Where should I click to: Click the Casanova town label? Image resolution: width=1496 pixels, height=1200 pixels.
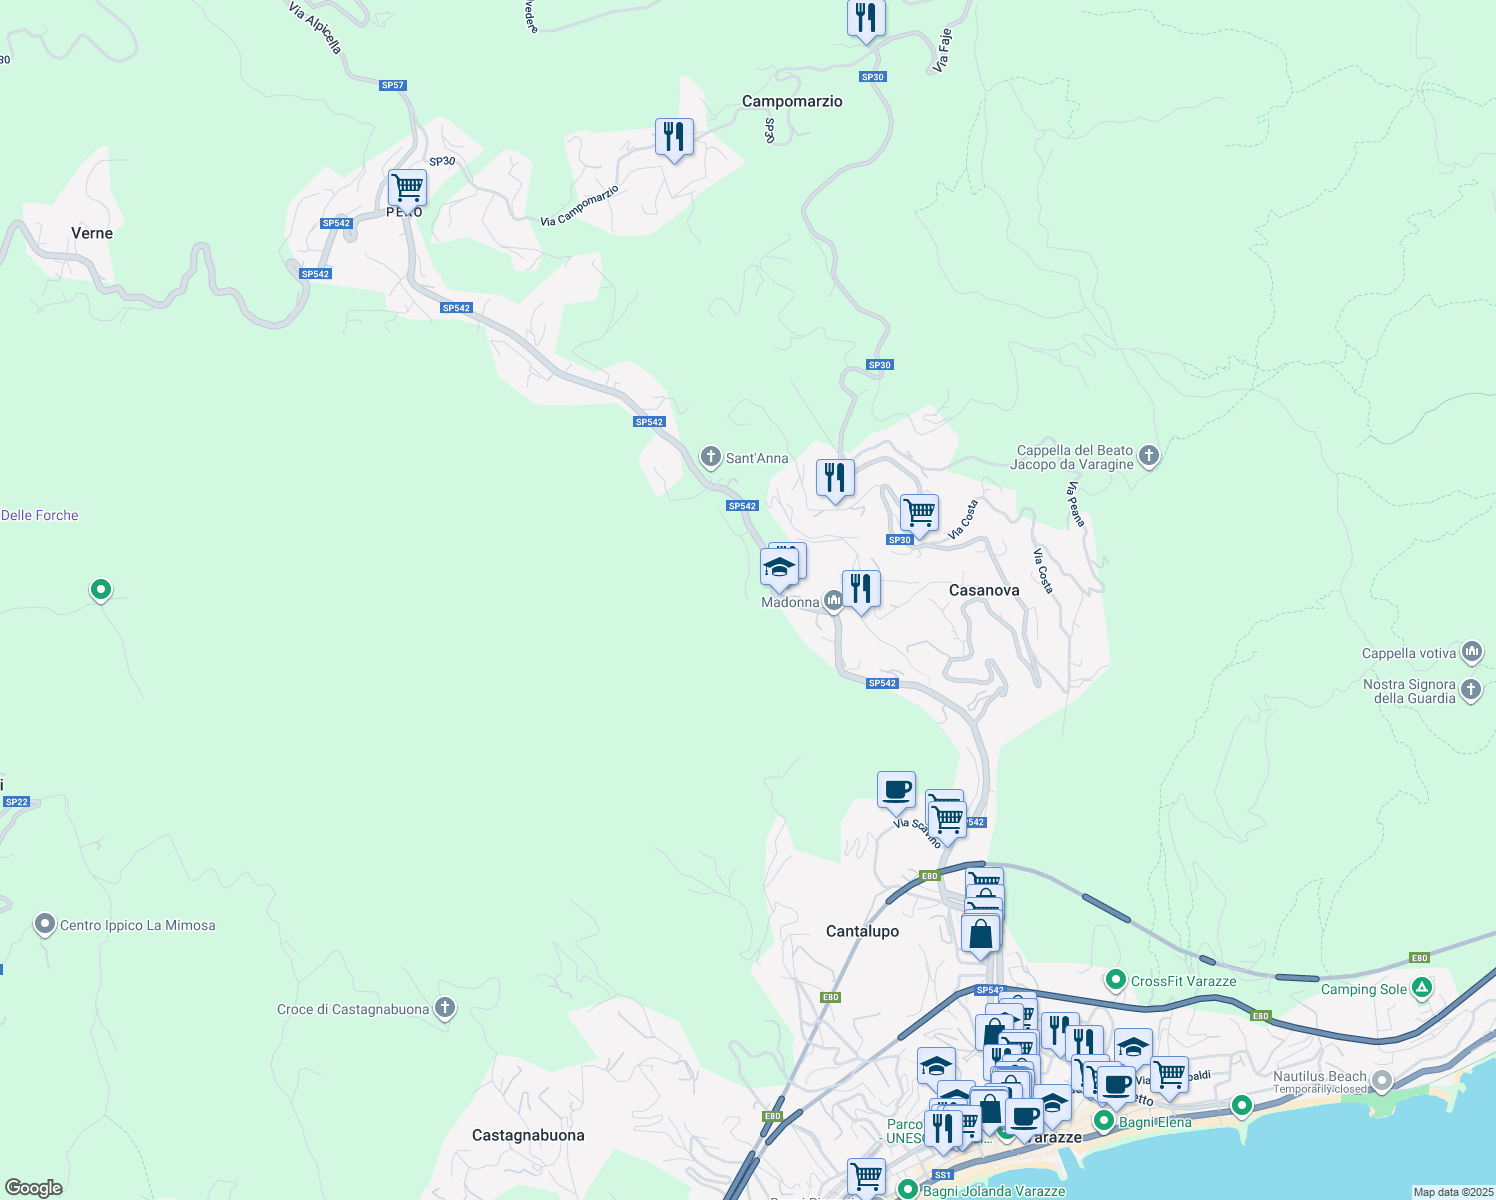pos(984,590)
